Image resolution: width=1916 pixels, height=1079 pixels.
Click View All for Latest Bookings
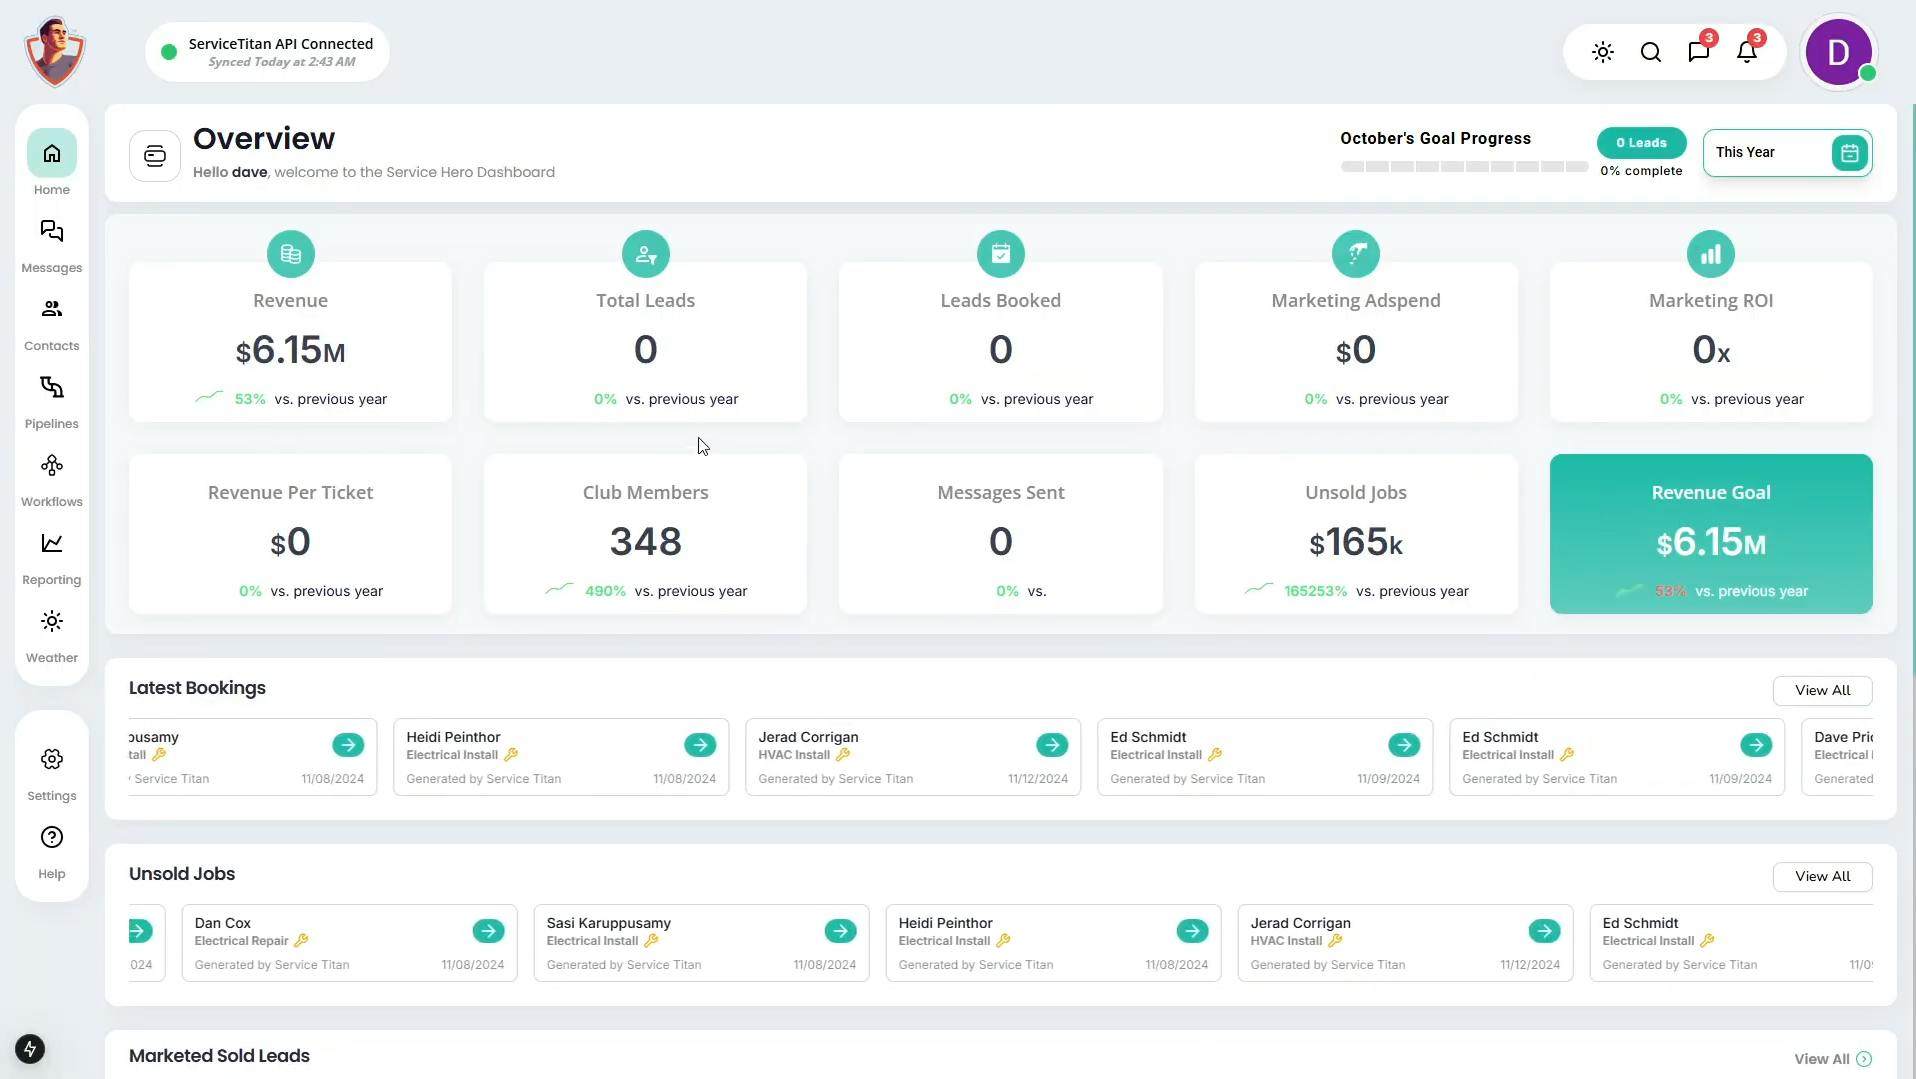[x=1822, y=691]
